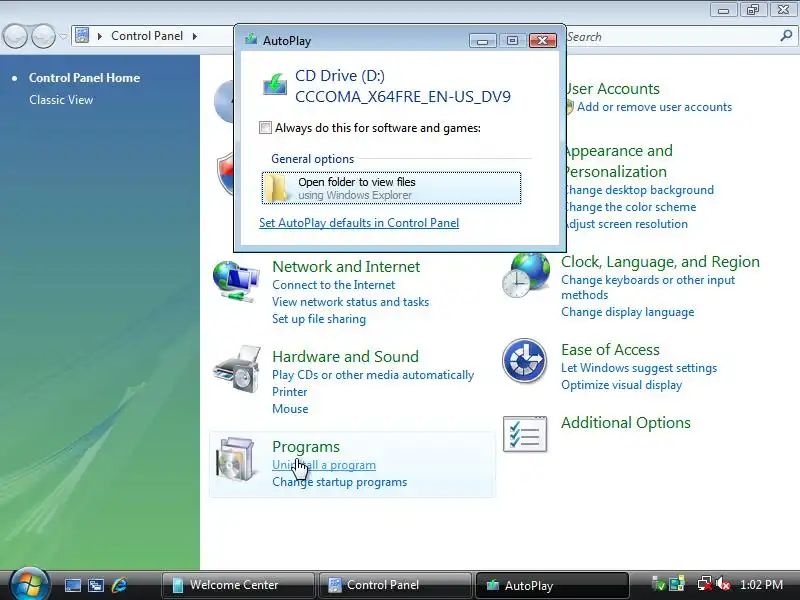
Task: Open Change keyboards or other input methods
Action: point(648,287)
